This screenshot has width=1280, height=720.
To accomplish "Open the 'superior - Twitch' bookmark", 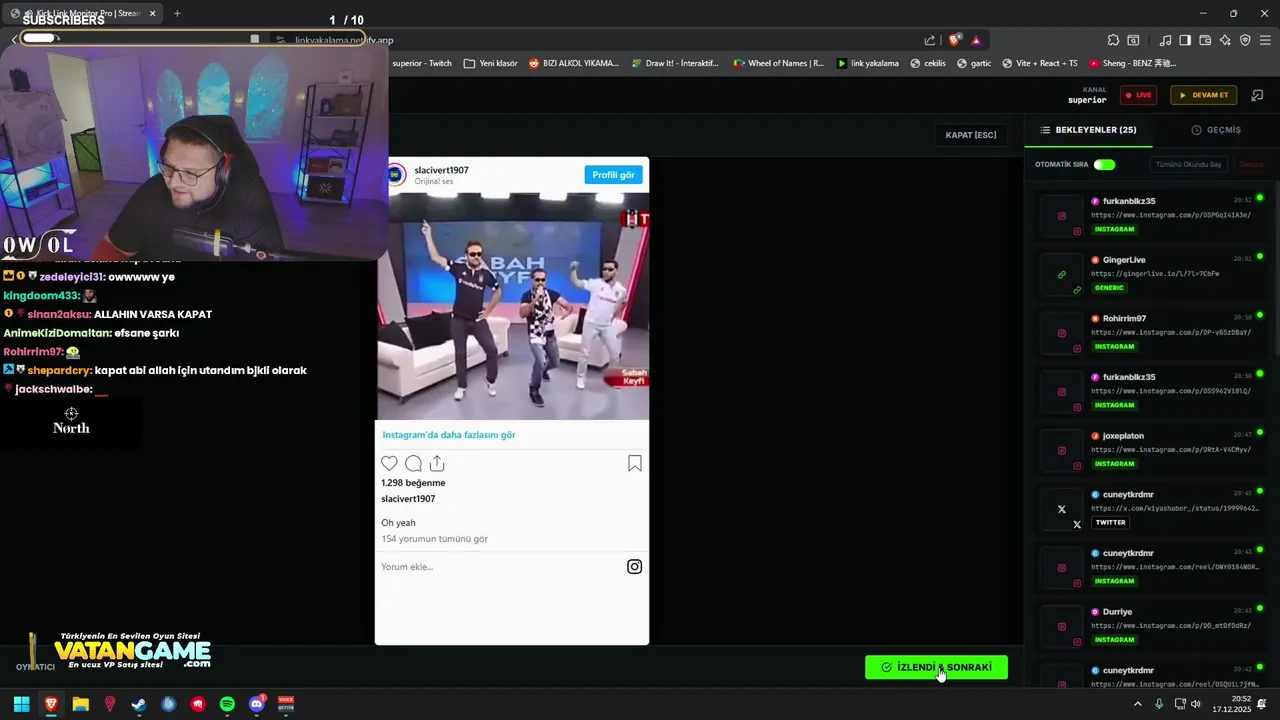I will [x=422, y=63].
